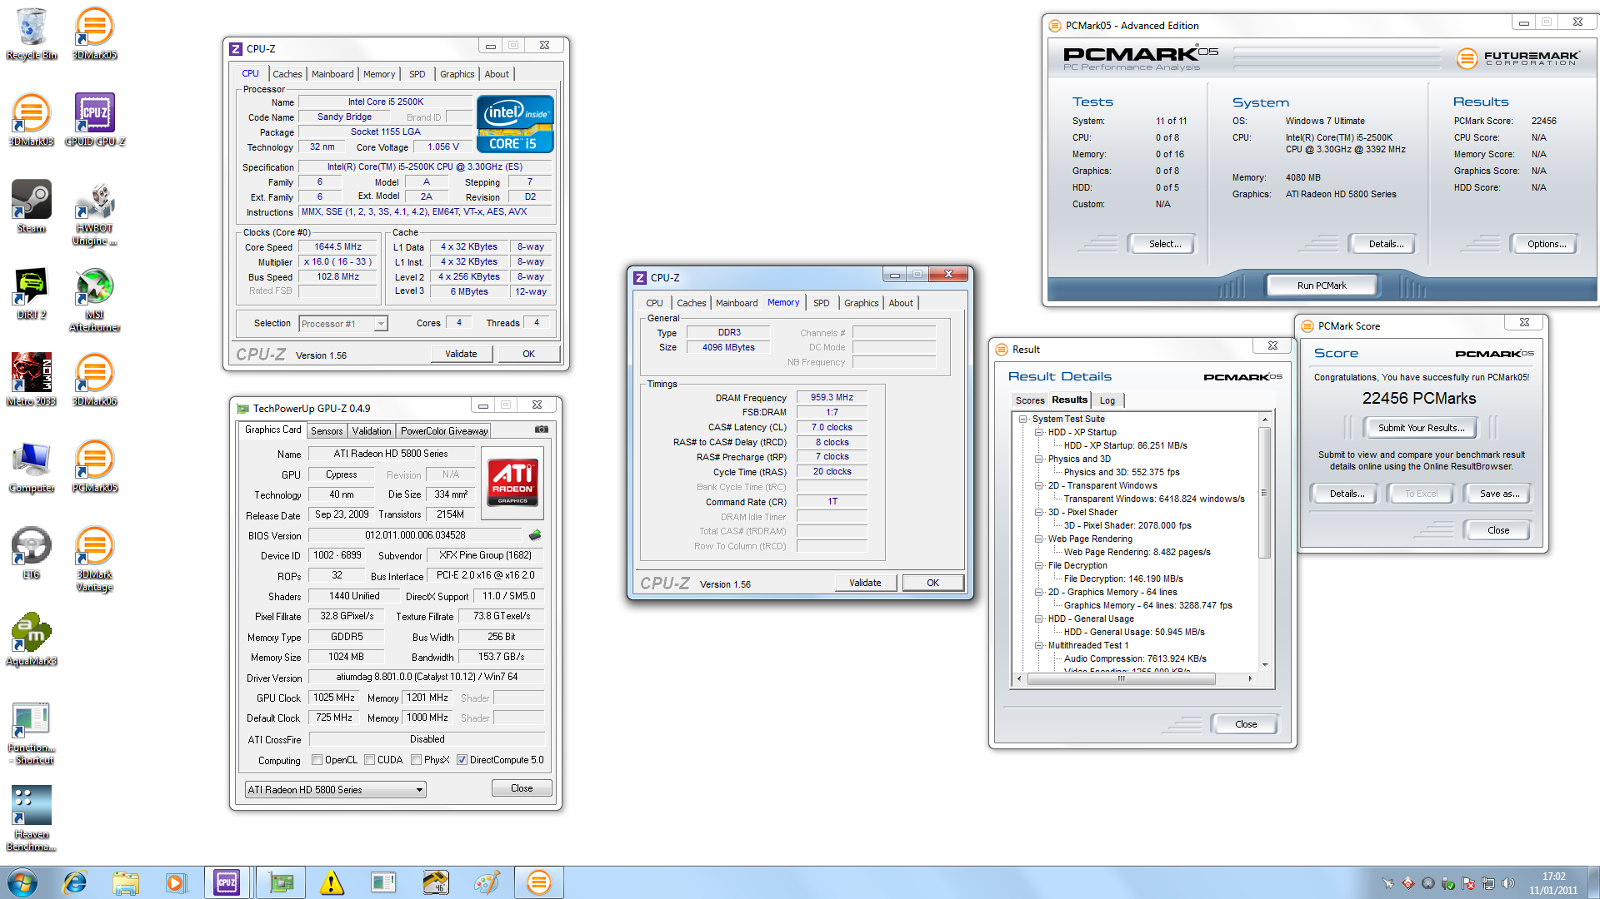Open Paint from the taskbar
1600x899 pixels.
tap(487, 883)
